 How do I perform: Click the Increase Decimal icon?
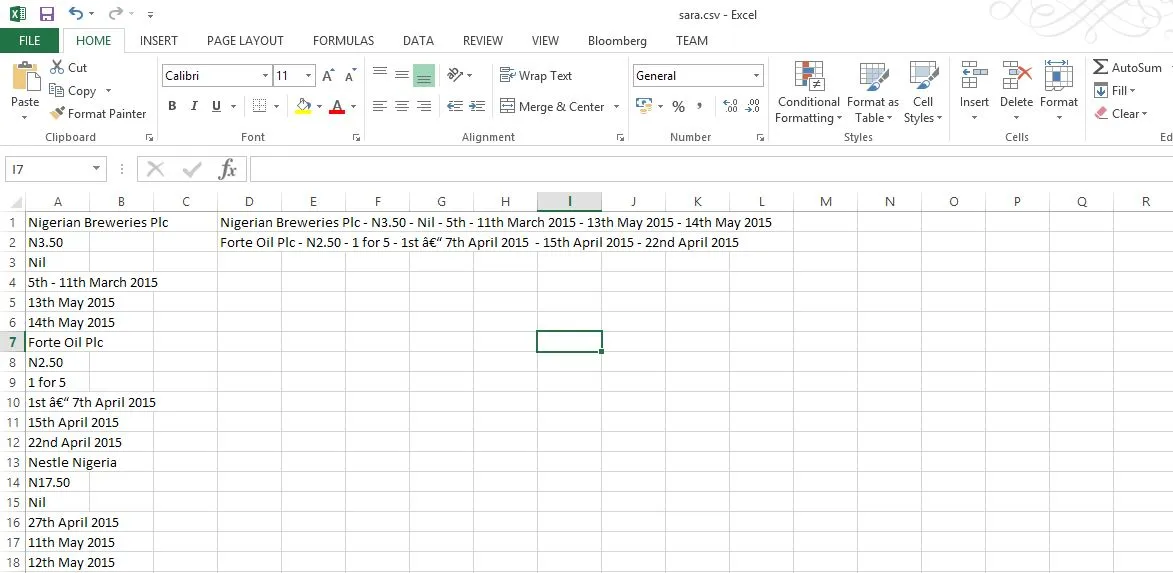point(731,106)
